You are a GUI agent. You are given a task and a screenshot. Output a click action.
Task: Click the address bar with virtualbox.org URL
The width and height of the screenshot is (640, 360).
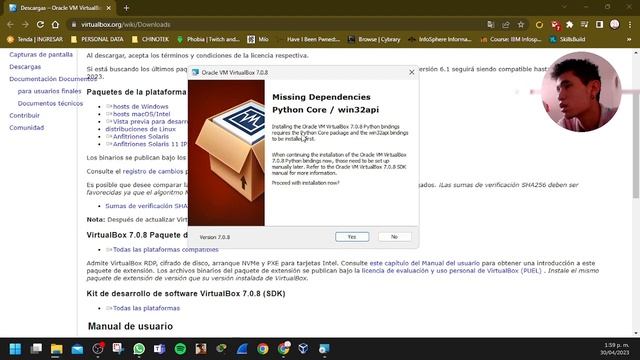click(x=278, y=24)
